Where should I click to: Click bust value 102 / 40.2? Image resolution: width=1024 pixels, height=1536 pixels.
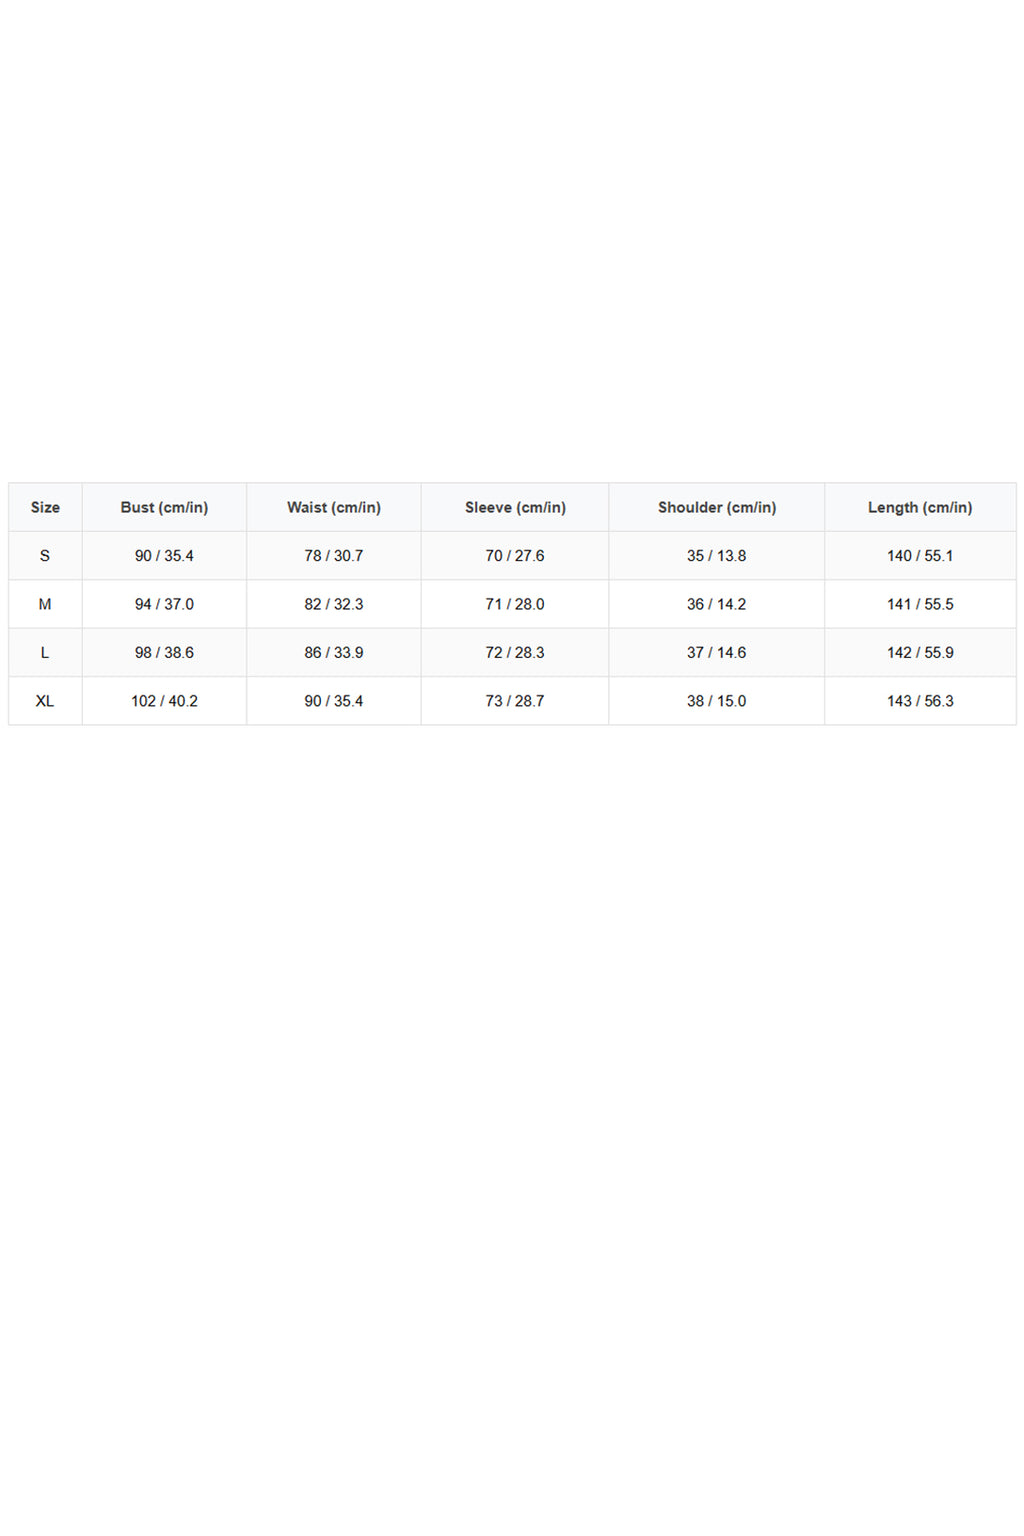[x=164, y=701]
